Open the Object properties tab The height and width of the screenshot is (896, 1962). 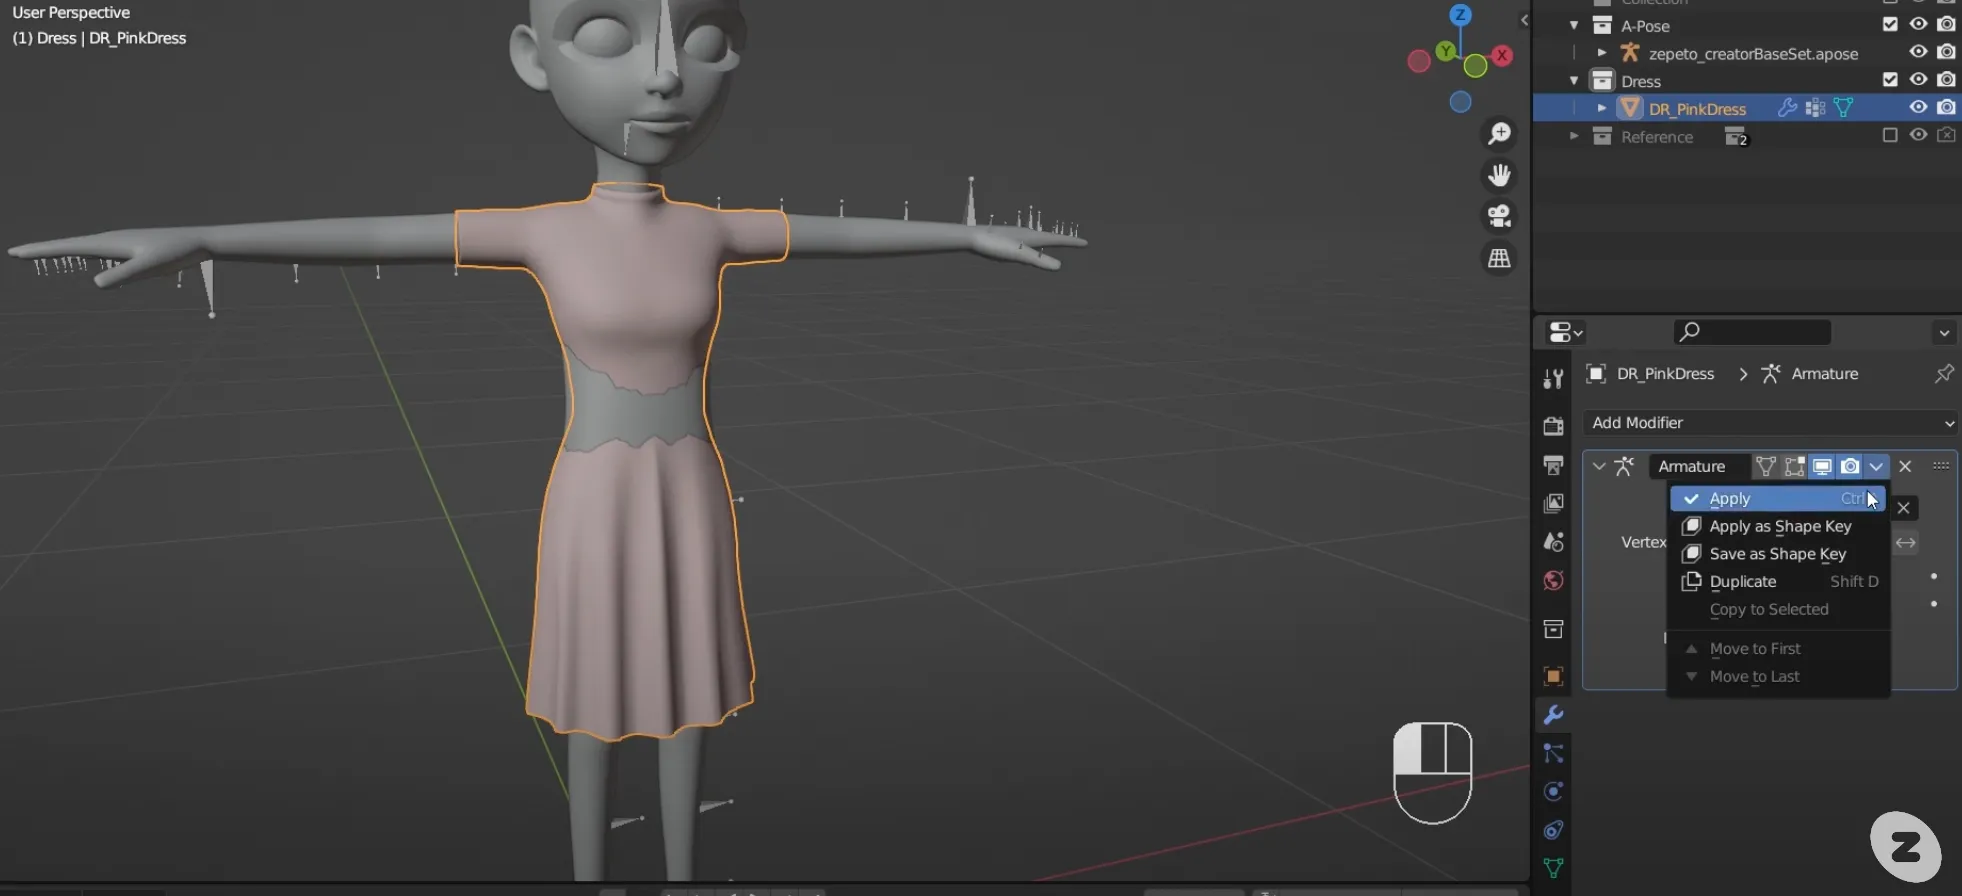[1553, 676]
